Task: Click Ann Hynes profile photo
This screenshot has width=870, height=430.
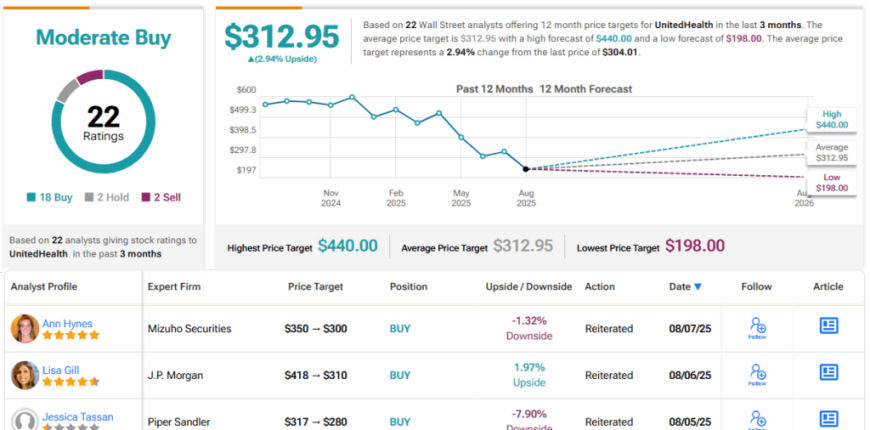Action: tap(24, 328)
